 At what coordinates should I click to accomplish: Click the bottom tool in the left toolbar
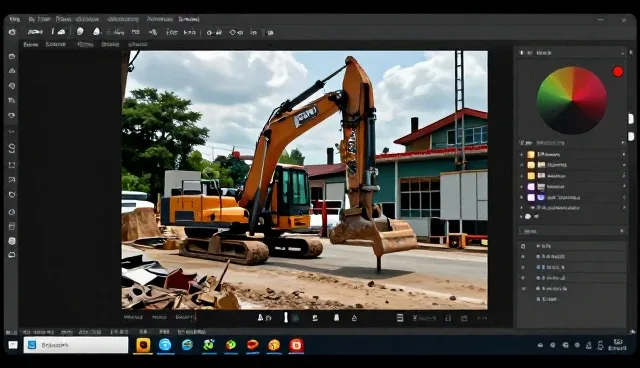(12, 255)
